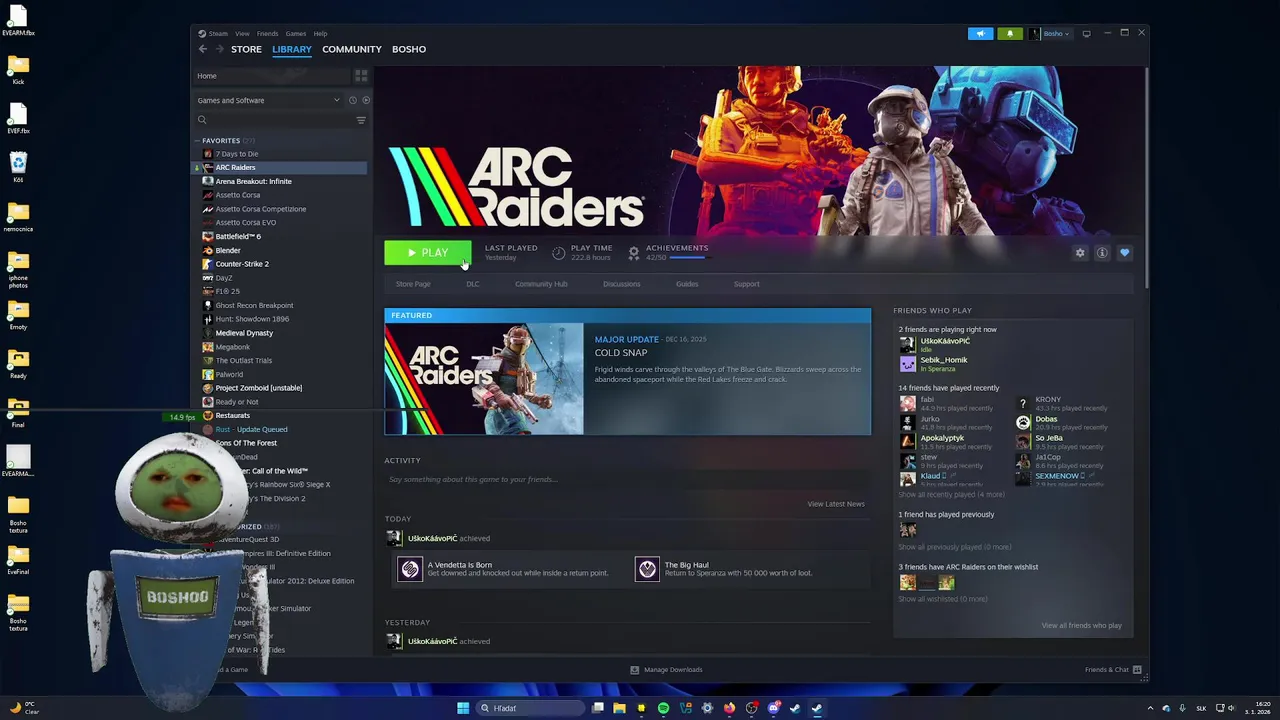Screen dimensions: 1280x720
Task: Select Palworld in the favorites list
Action: point(229,374)
